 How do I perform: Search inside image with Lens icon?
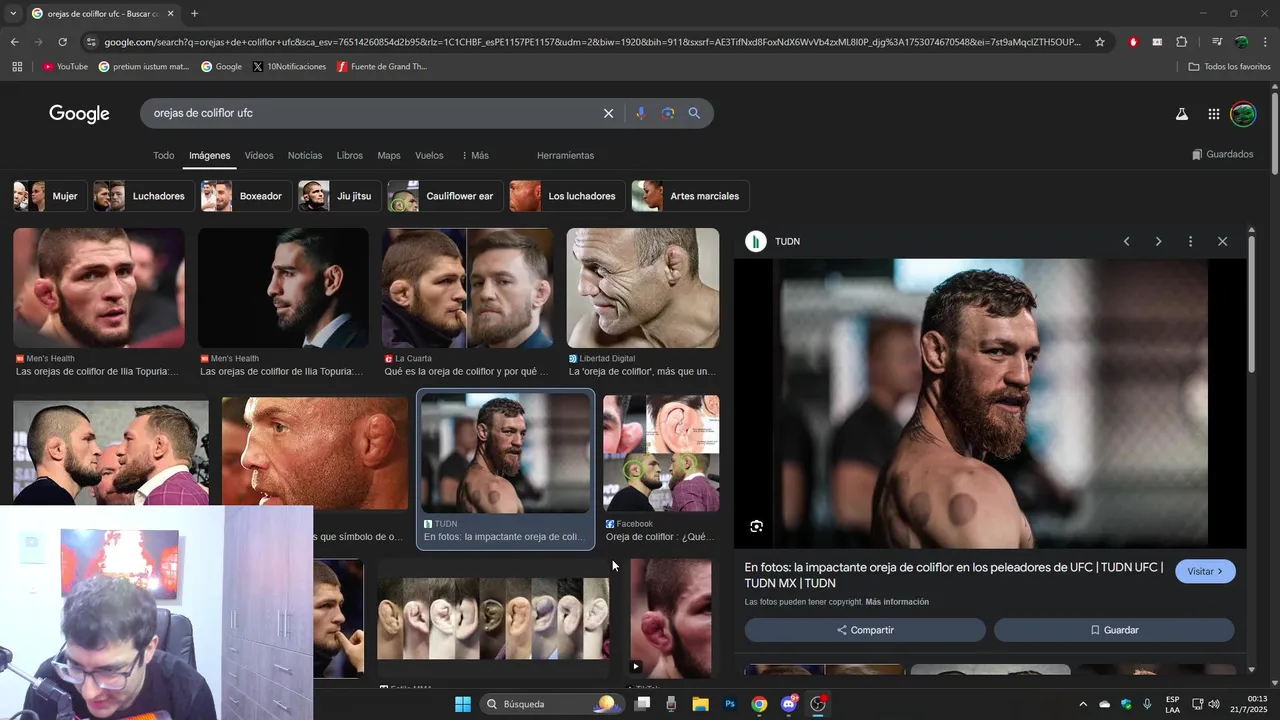coord(756,526)
